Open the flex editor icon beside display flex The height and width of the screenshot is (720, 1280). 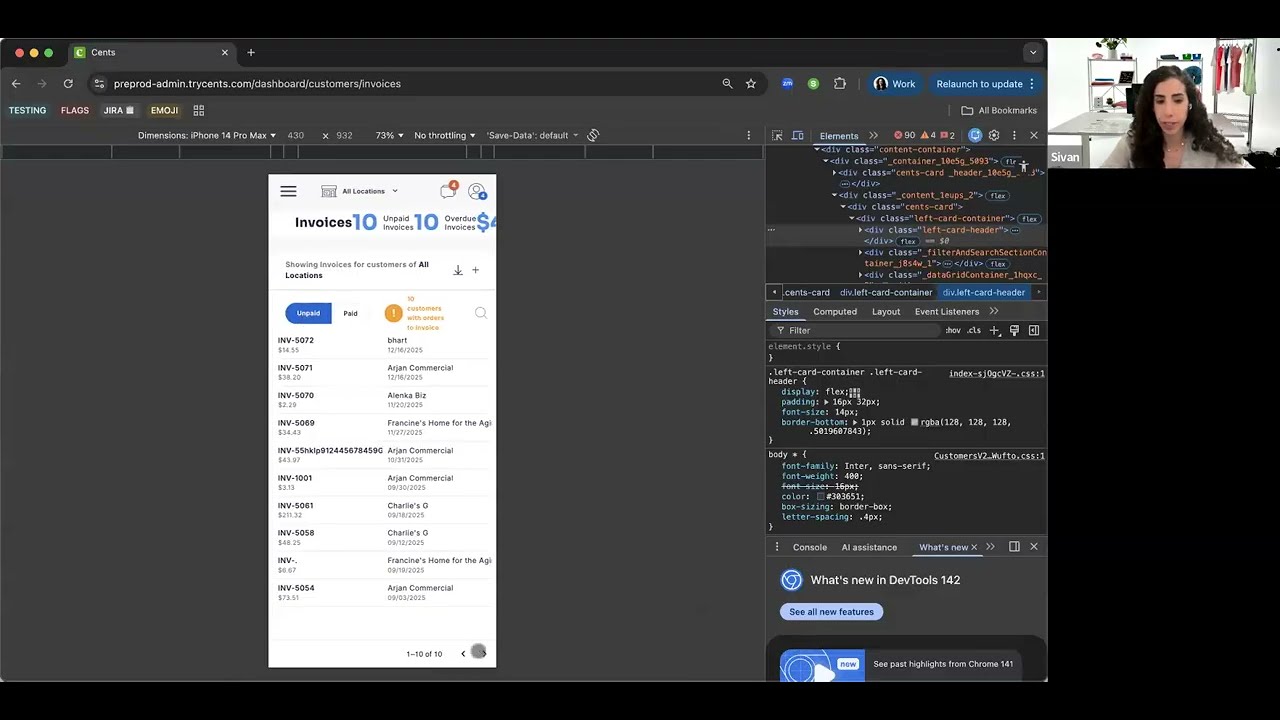click(x=855, y=392)
